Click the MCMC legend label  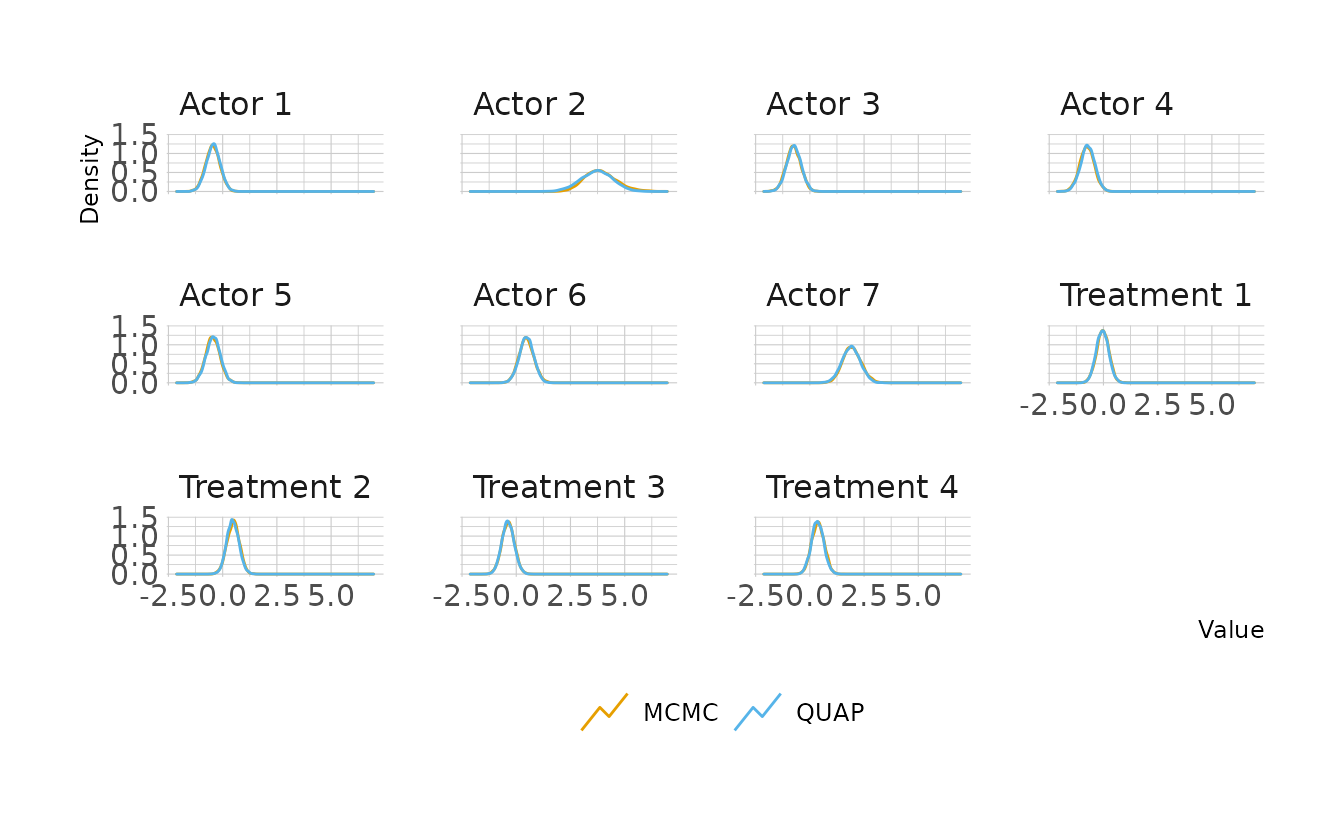[x=680, y=713]
